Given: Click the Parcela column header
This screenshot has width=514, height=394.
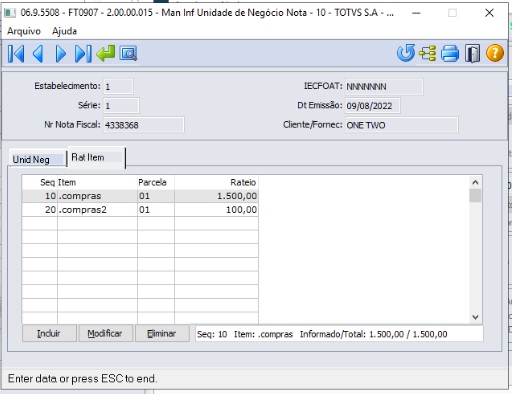Looking at the screenshot, I should point(156,182).
